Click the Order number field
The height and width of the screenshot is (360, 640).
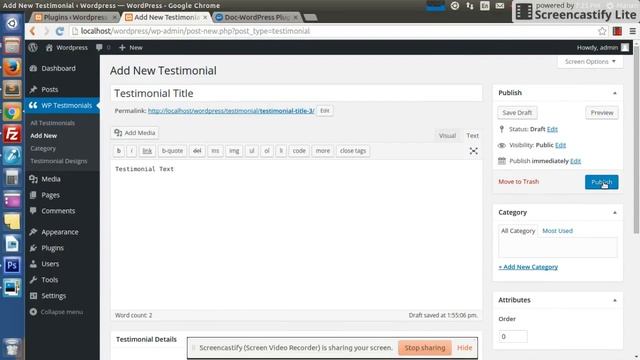click(513, 336)
